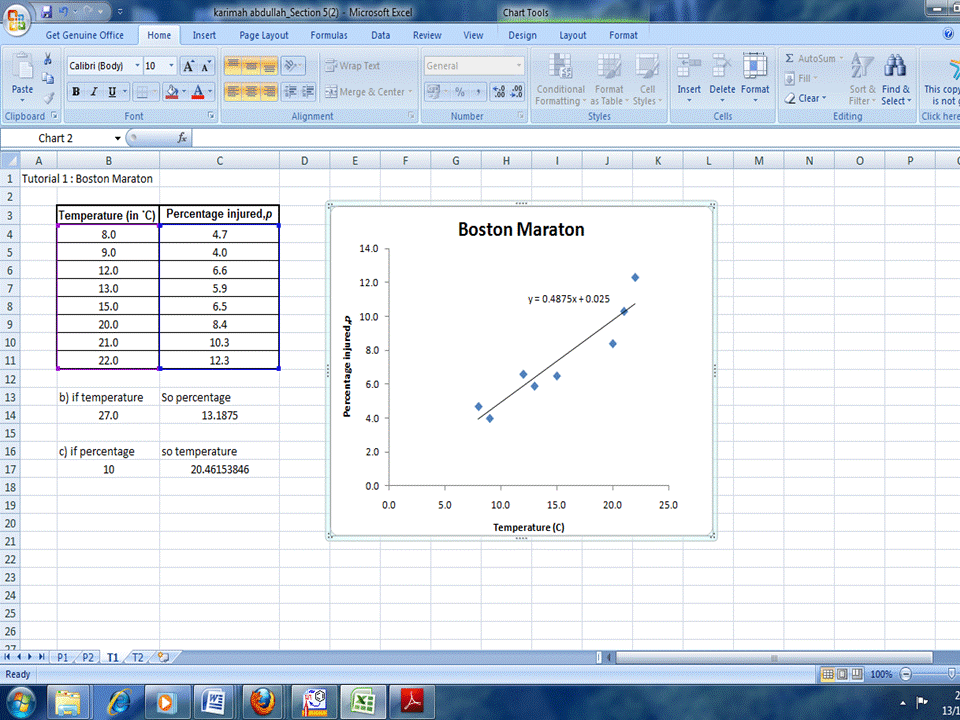
Task: Click the Decrease Indent icon
Action: tap(290, 92)
